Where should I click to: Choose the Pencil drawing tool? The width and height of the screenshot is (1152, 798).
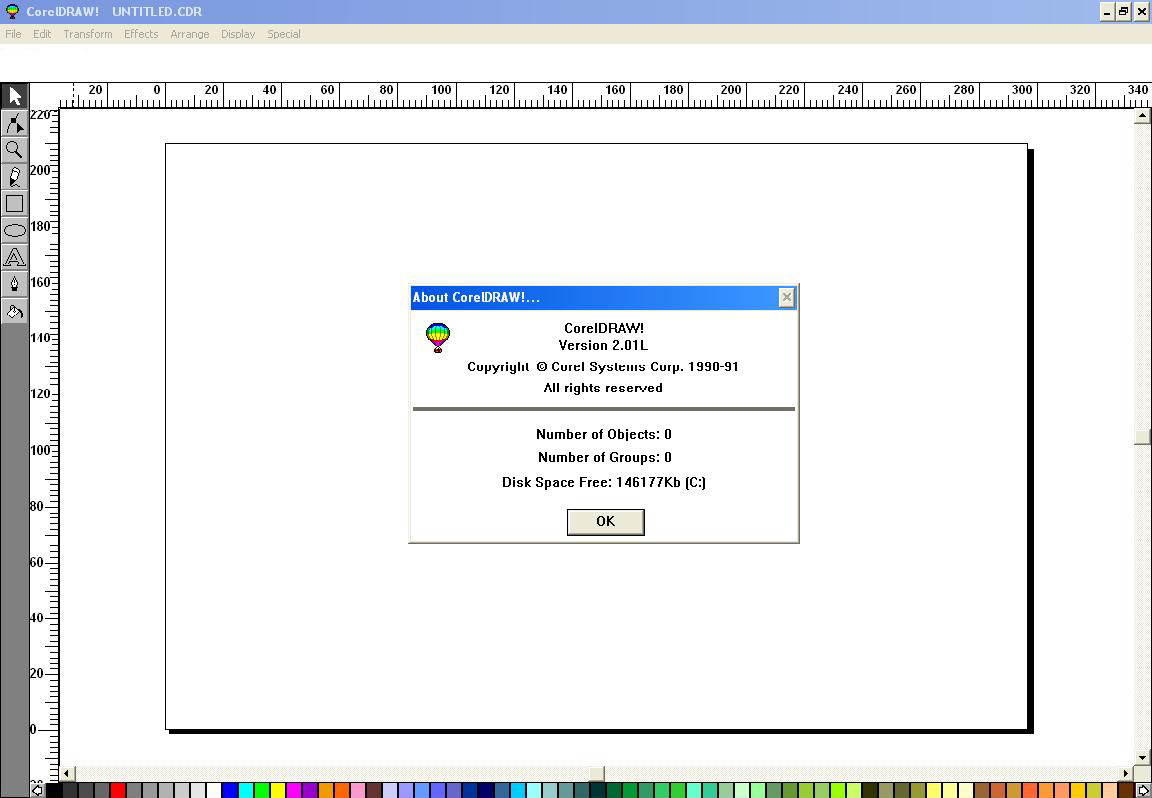tap(14, 177)
